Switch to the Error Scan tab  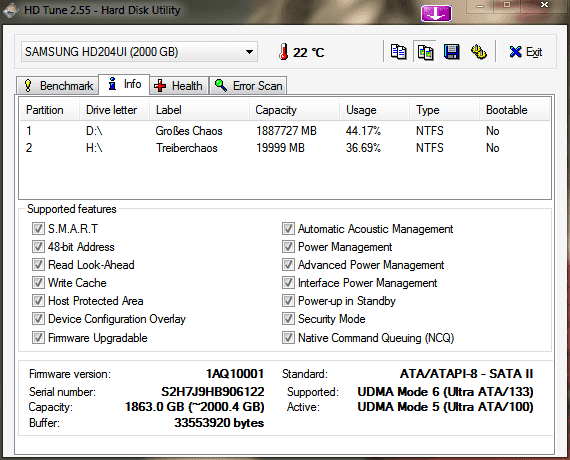click(x=248, y=86)
